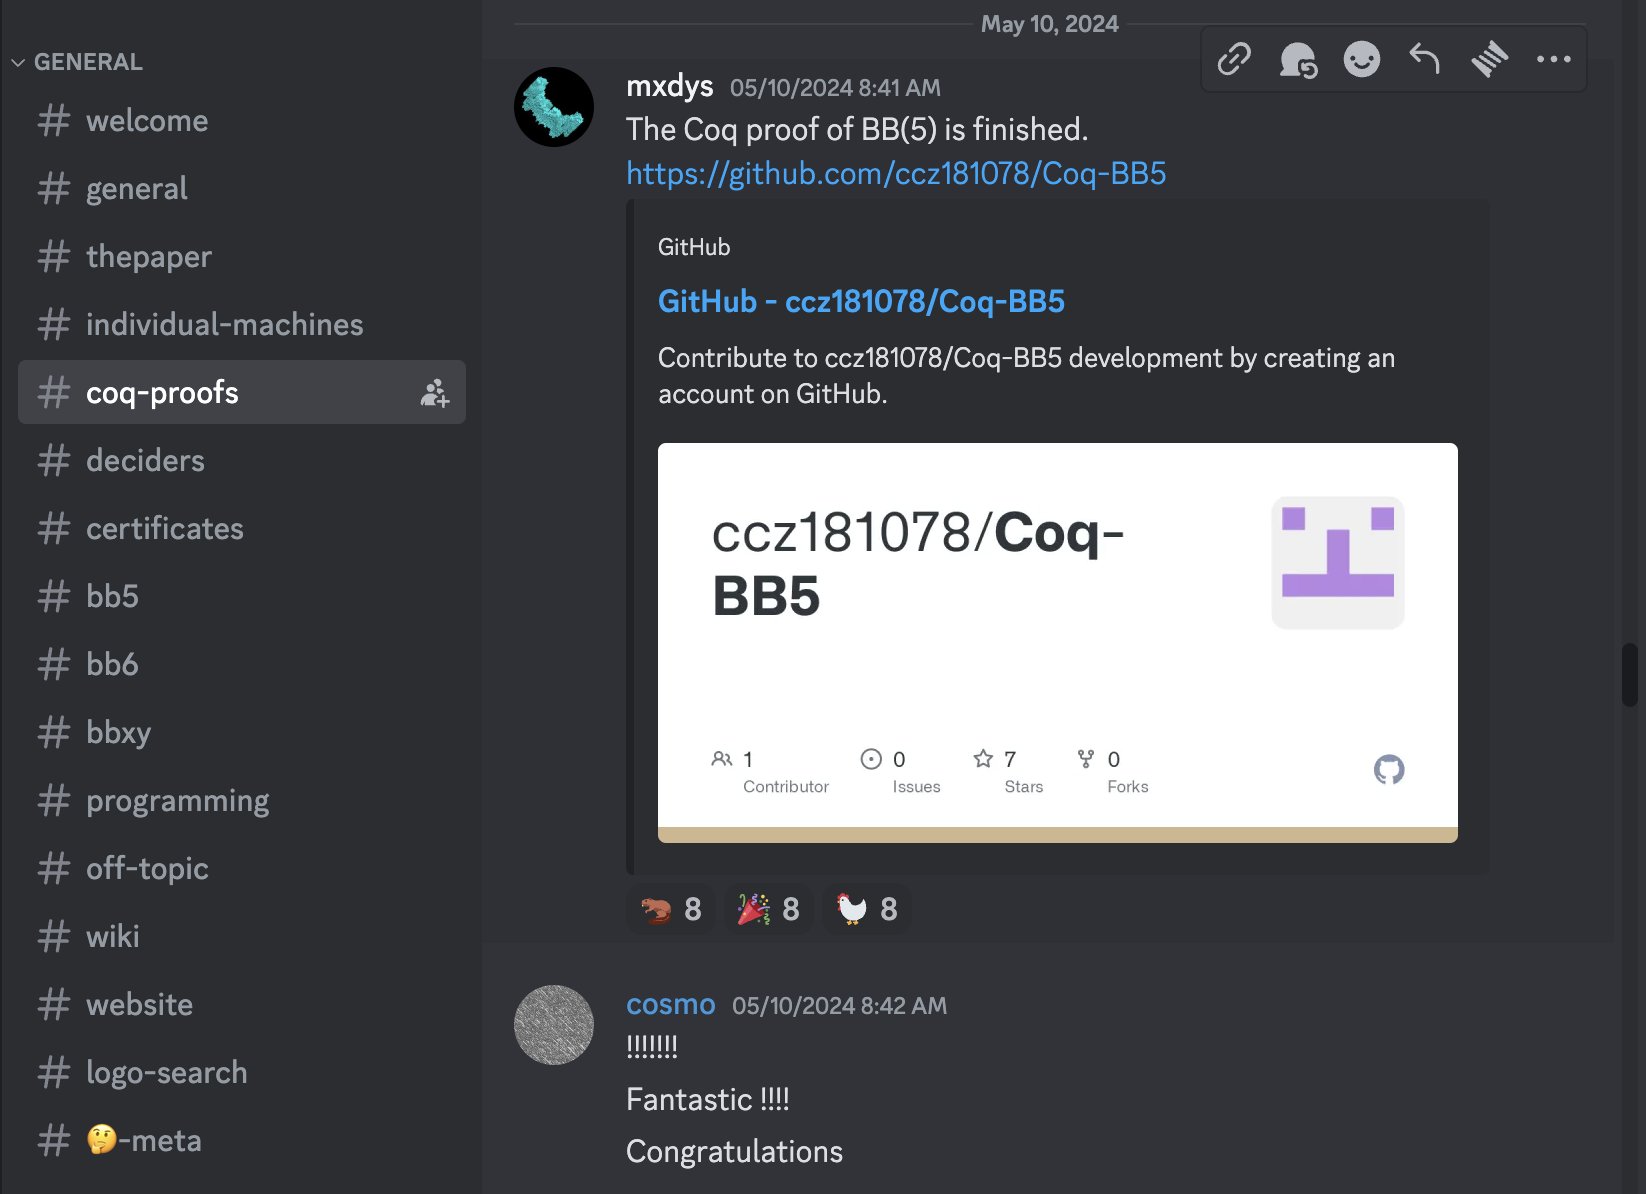Go to the bbxy channel

[x=242, y=733]
